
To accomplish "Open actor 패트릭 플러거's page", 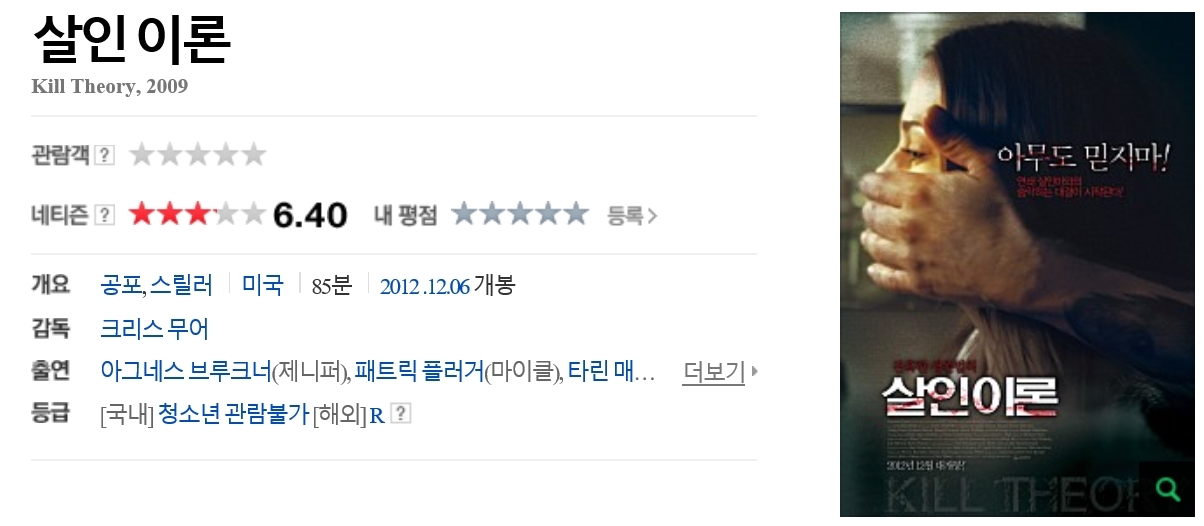I will (419, 372).
